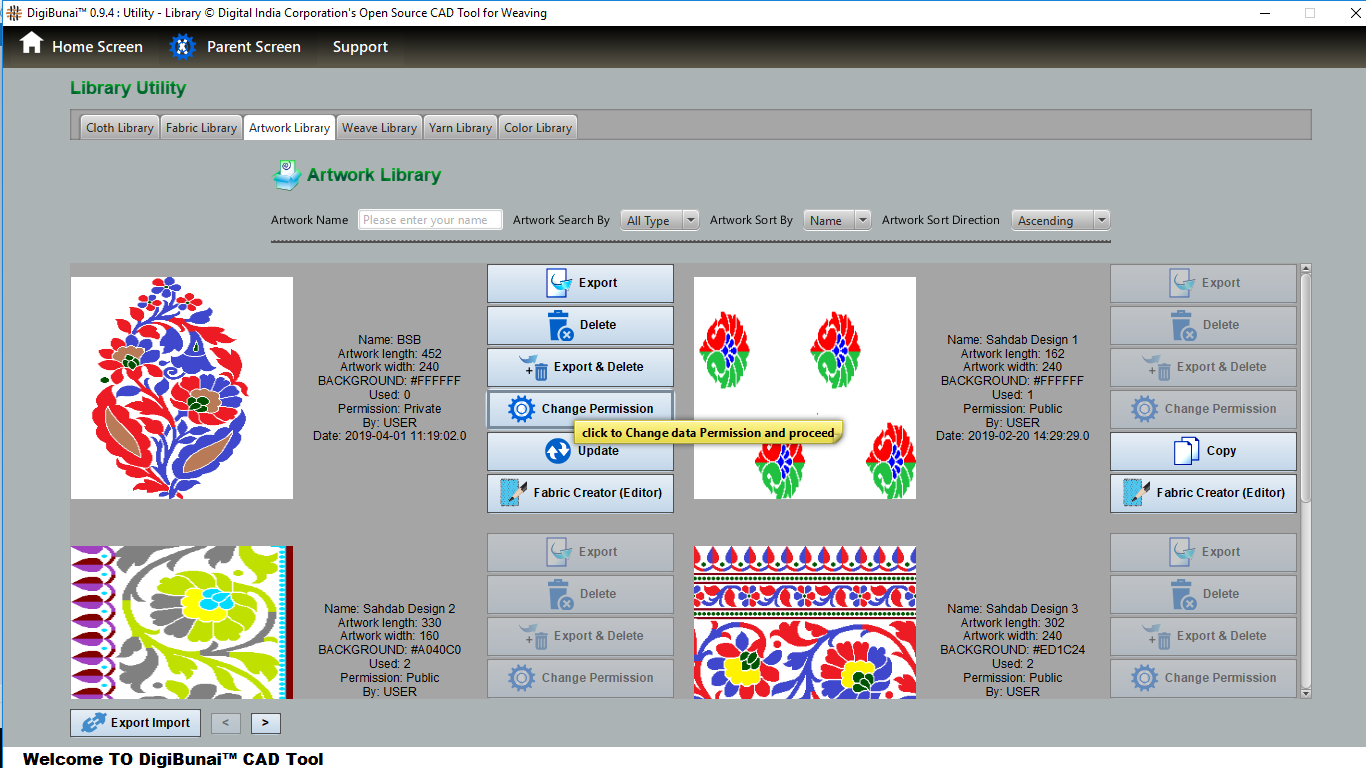Switch to the Color Library tab

coord(538,128)
